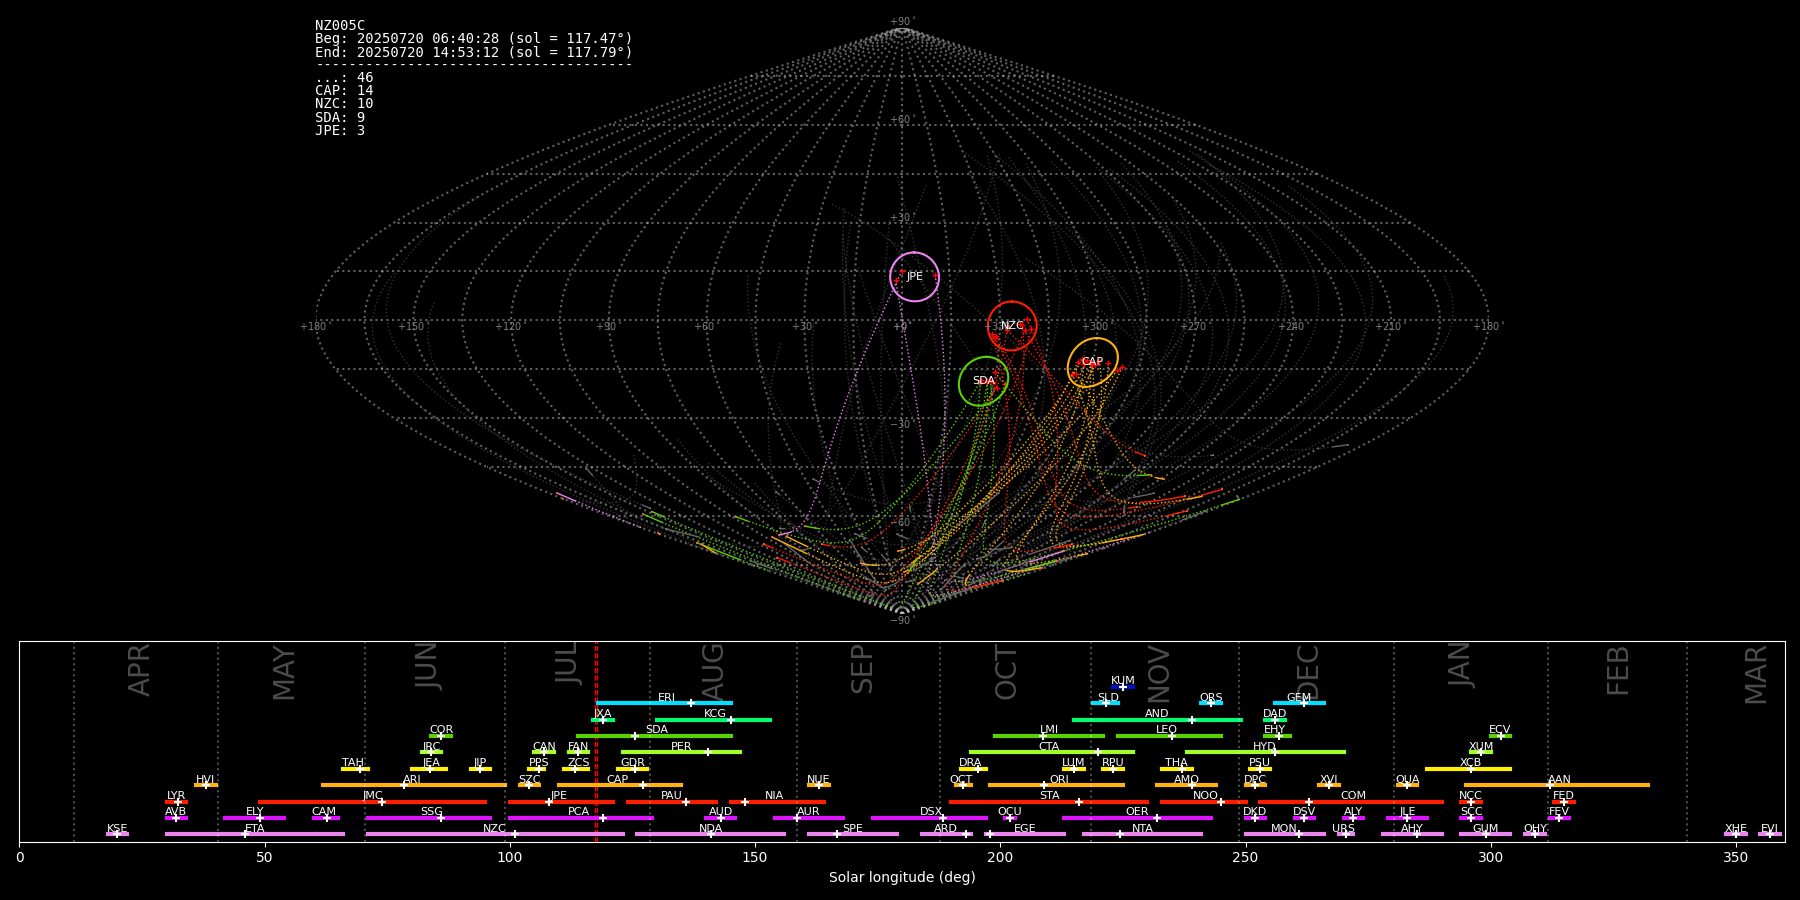Click the Solar longitude (deg) axis label
The width and height of the screenshot is (1800, 900).
[902, 878]
